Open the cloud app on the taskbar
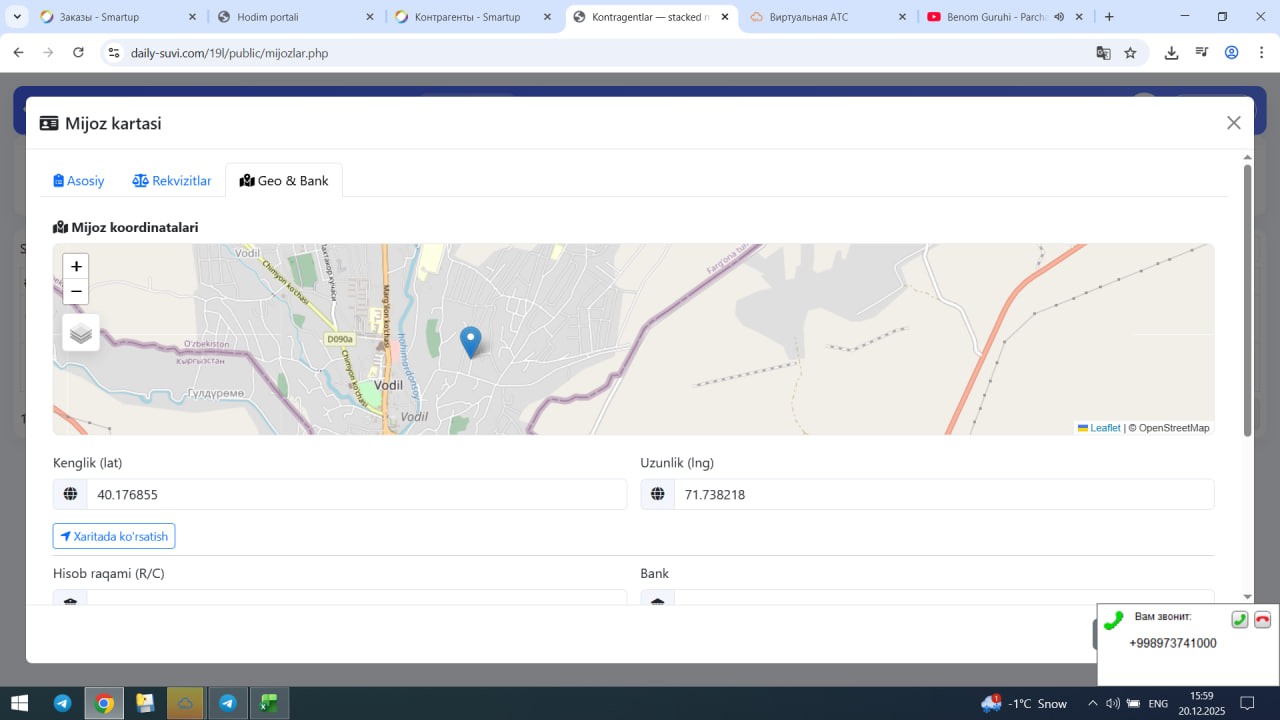 pyautogui.click(x=186, y=703)
